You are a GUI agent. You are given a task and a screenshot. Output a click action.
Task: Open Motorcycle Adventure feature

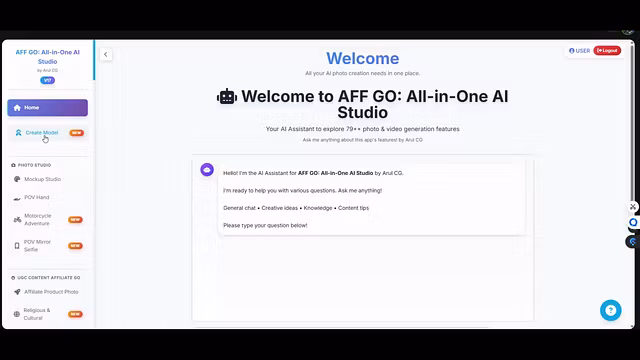pyautogui.click(x=47, y=220)
